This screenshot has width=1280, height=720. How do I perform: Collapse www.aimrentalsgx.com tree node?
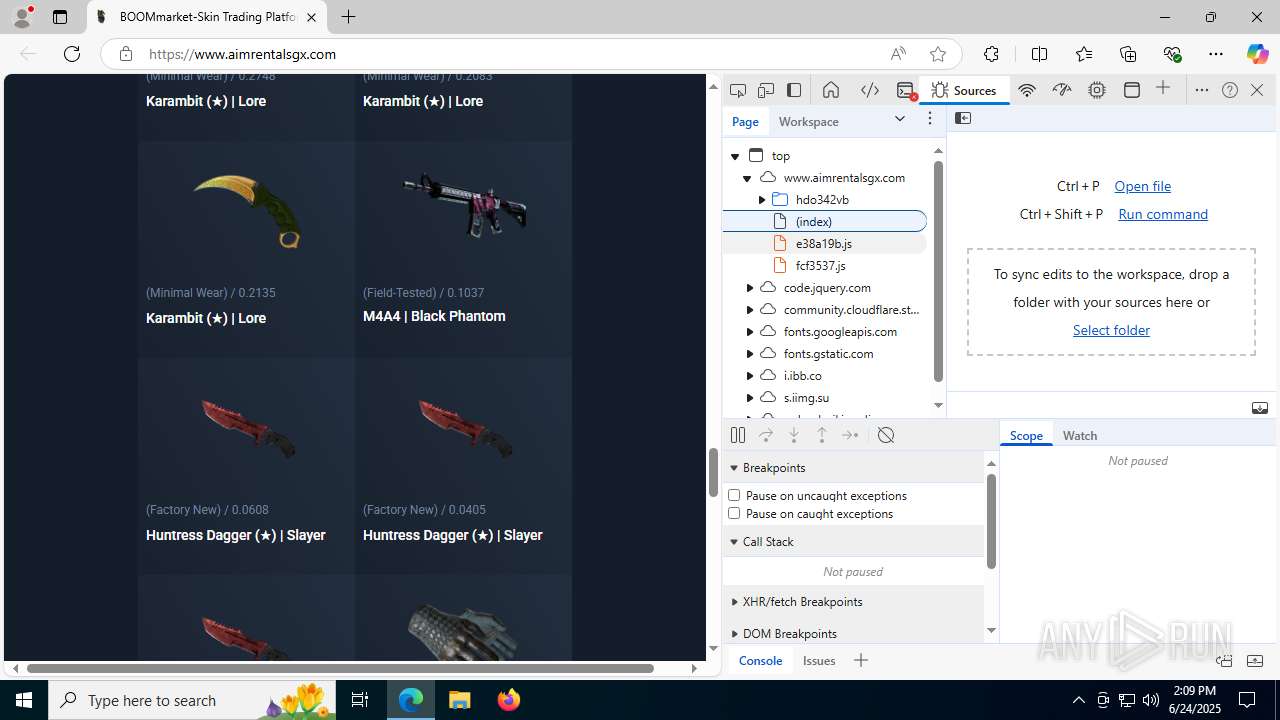[747, 178]
